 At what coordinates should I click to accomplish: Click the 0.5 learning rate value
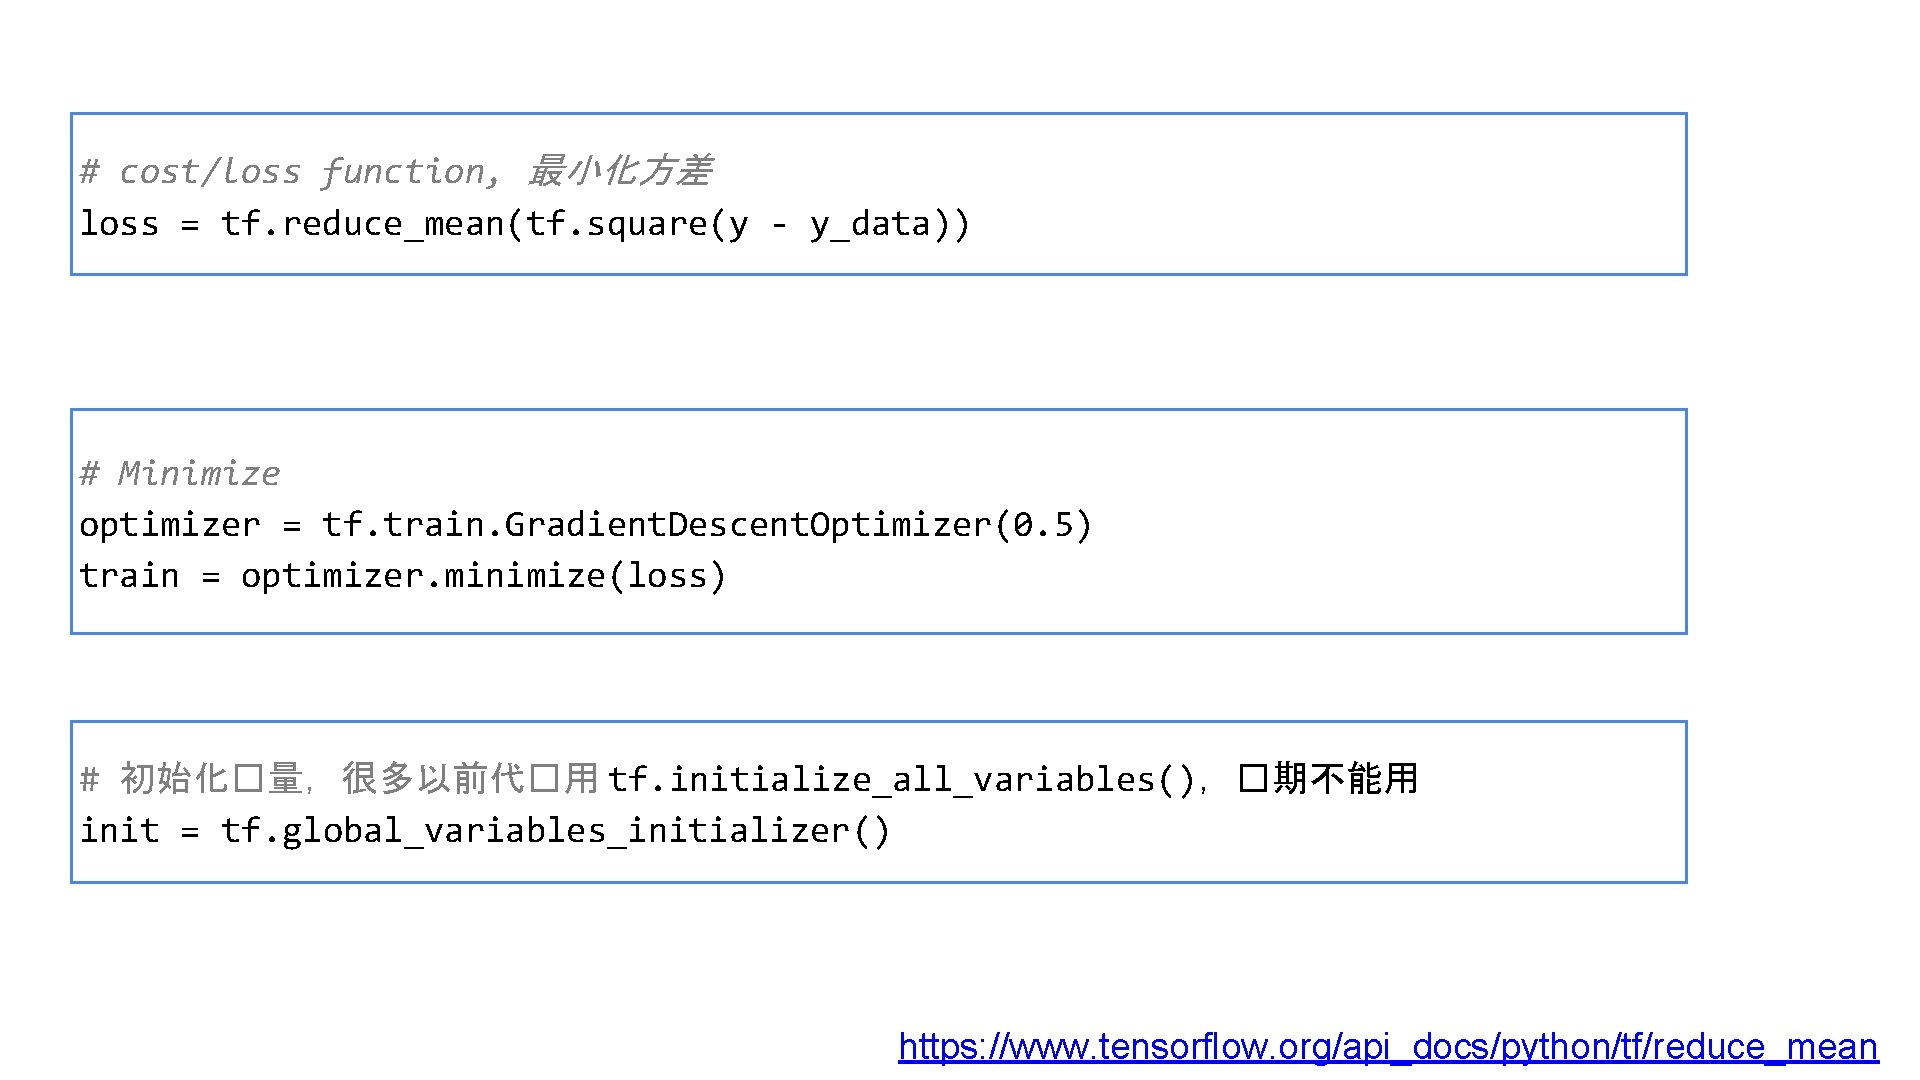click(1043, 525)
